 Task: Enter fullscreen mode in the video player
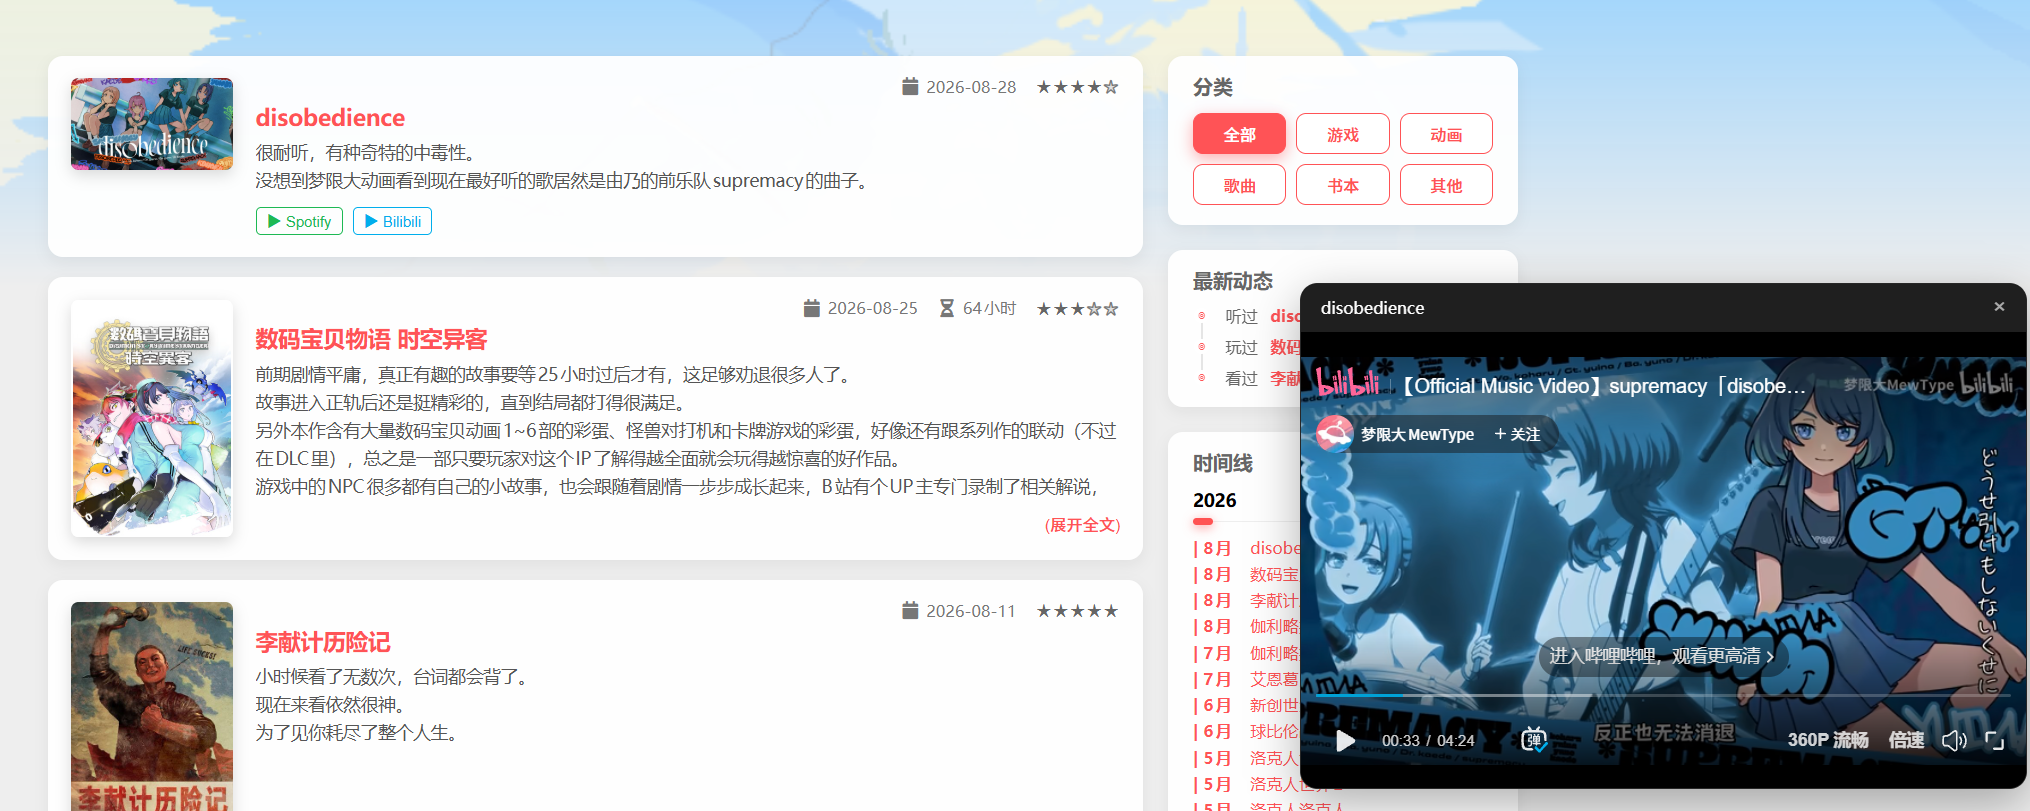click(x=1994, y=740)
